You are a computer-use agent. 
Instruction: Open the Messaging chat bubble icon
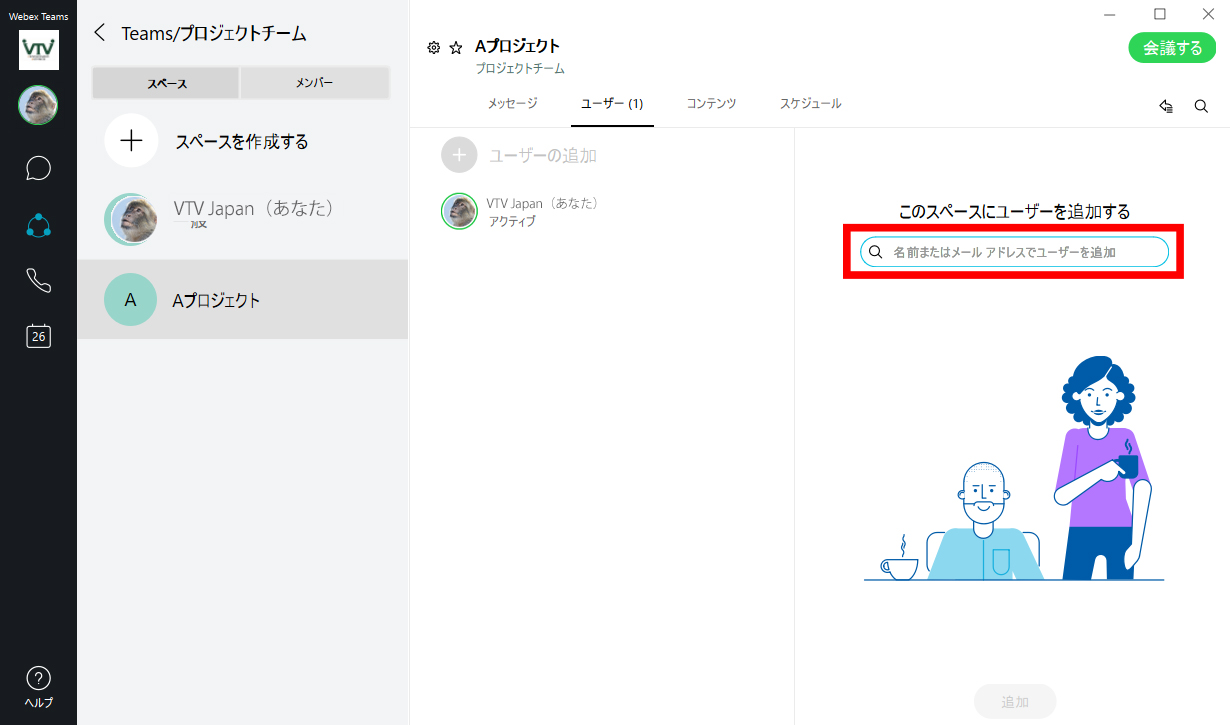click(x=38, y=167)
